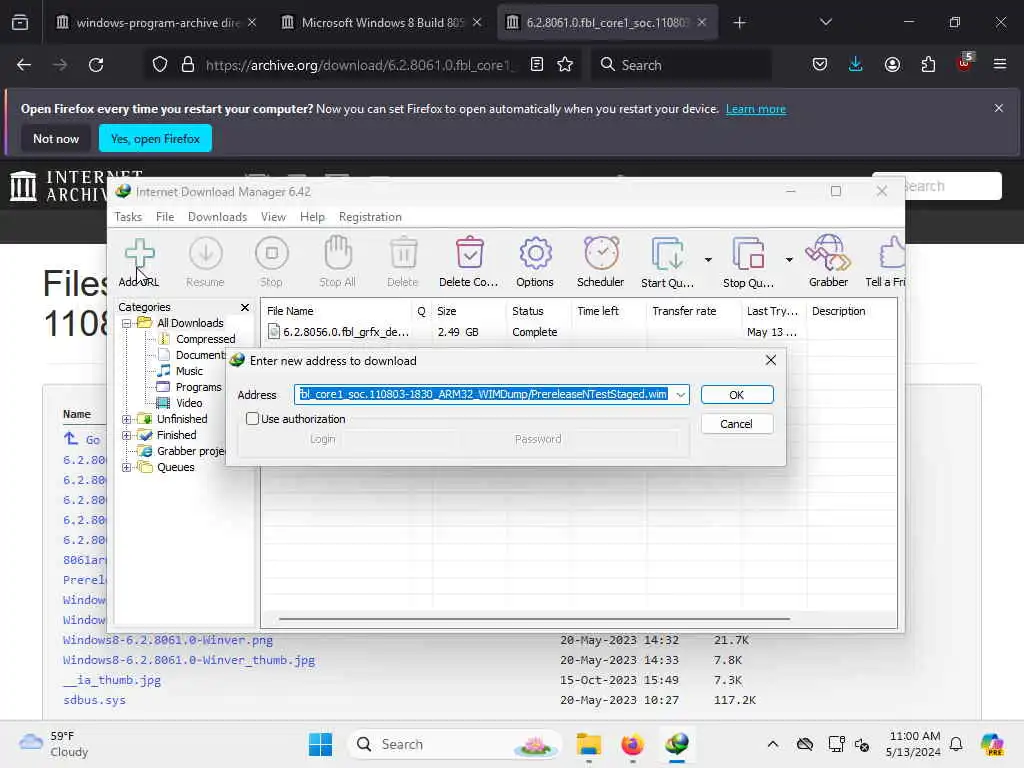
Task: Open the Address history dropdown
Action: point(680,394)
